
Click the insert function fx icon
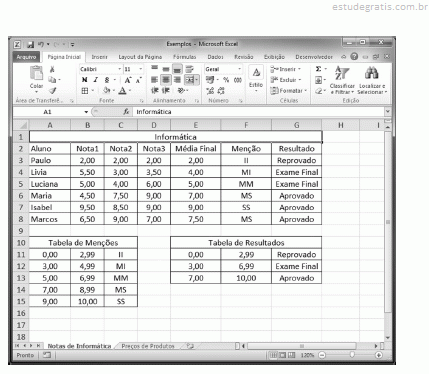point(126,112)
